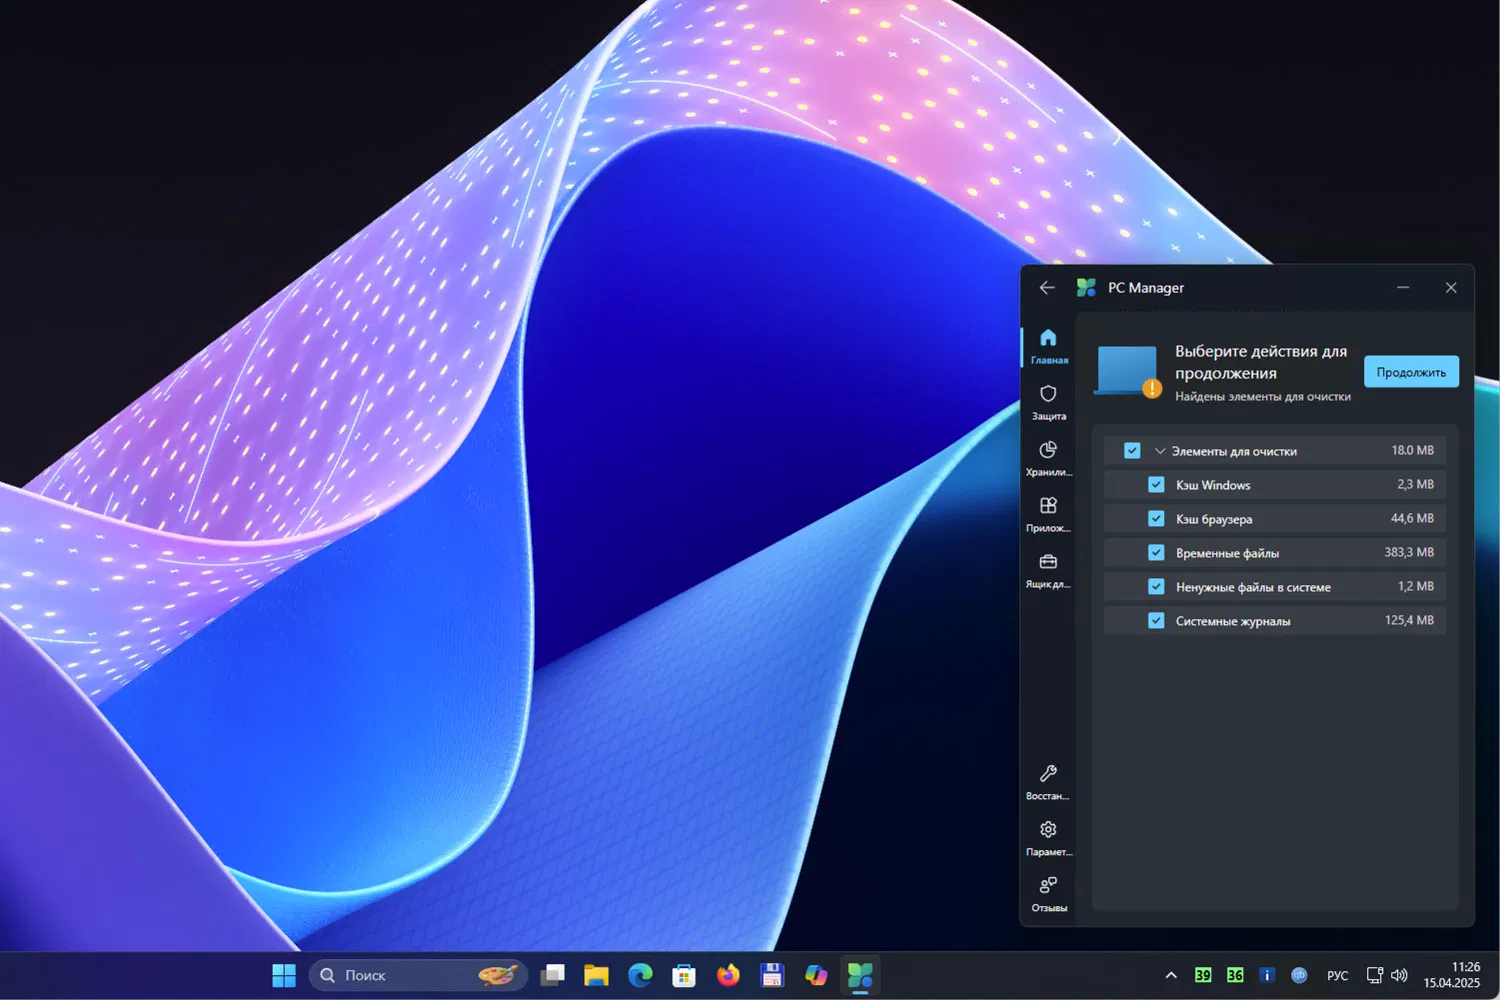Collapse the Элементы для очистки list chevron

point(1160,451)
